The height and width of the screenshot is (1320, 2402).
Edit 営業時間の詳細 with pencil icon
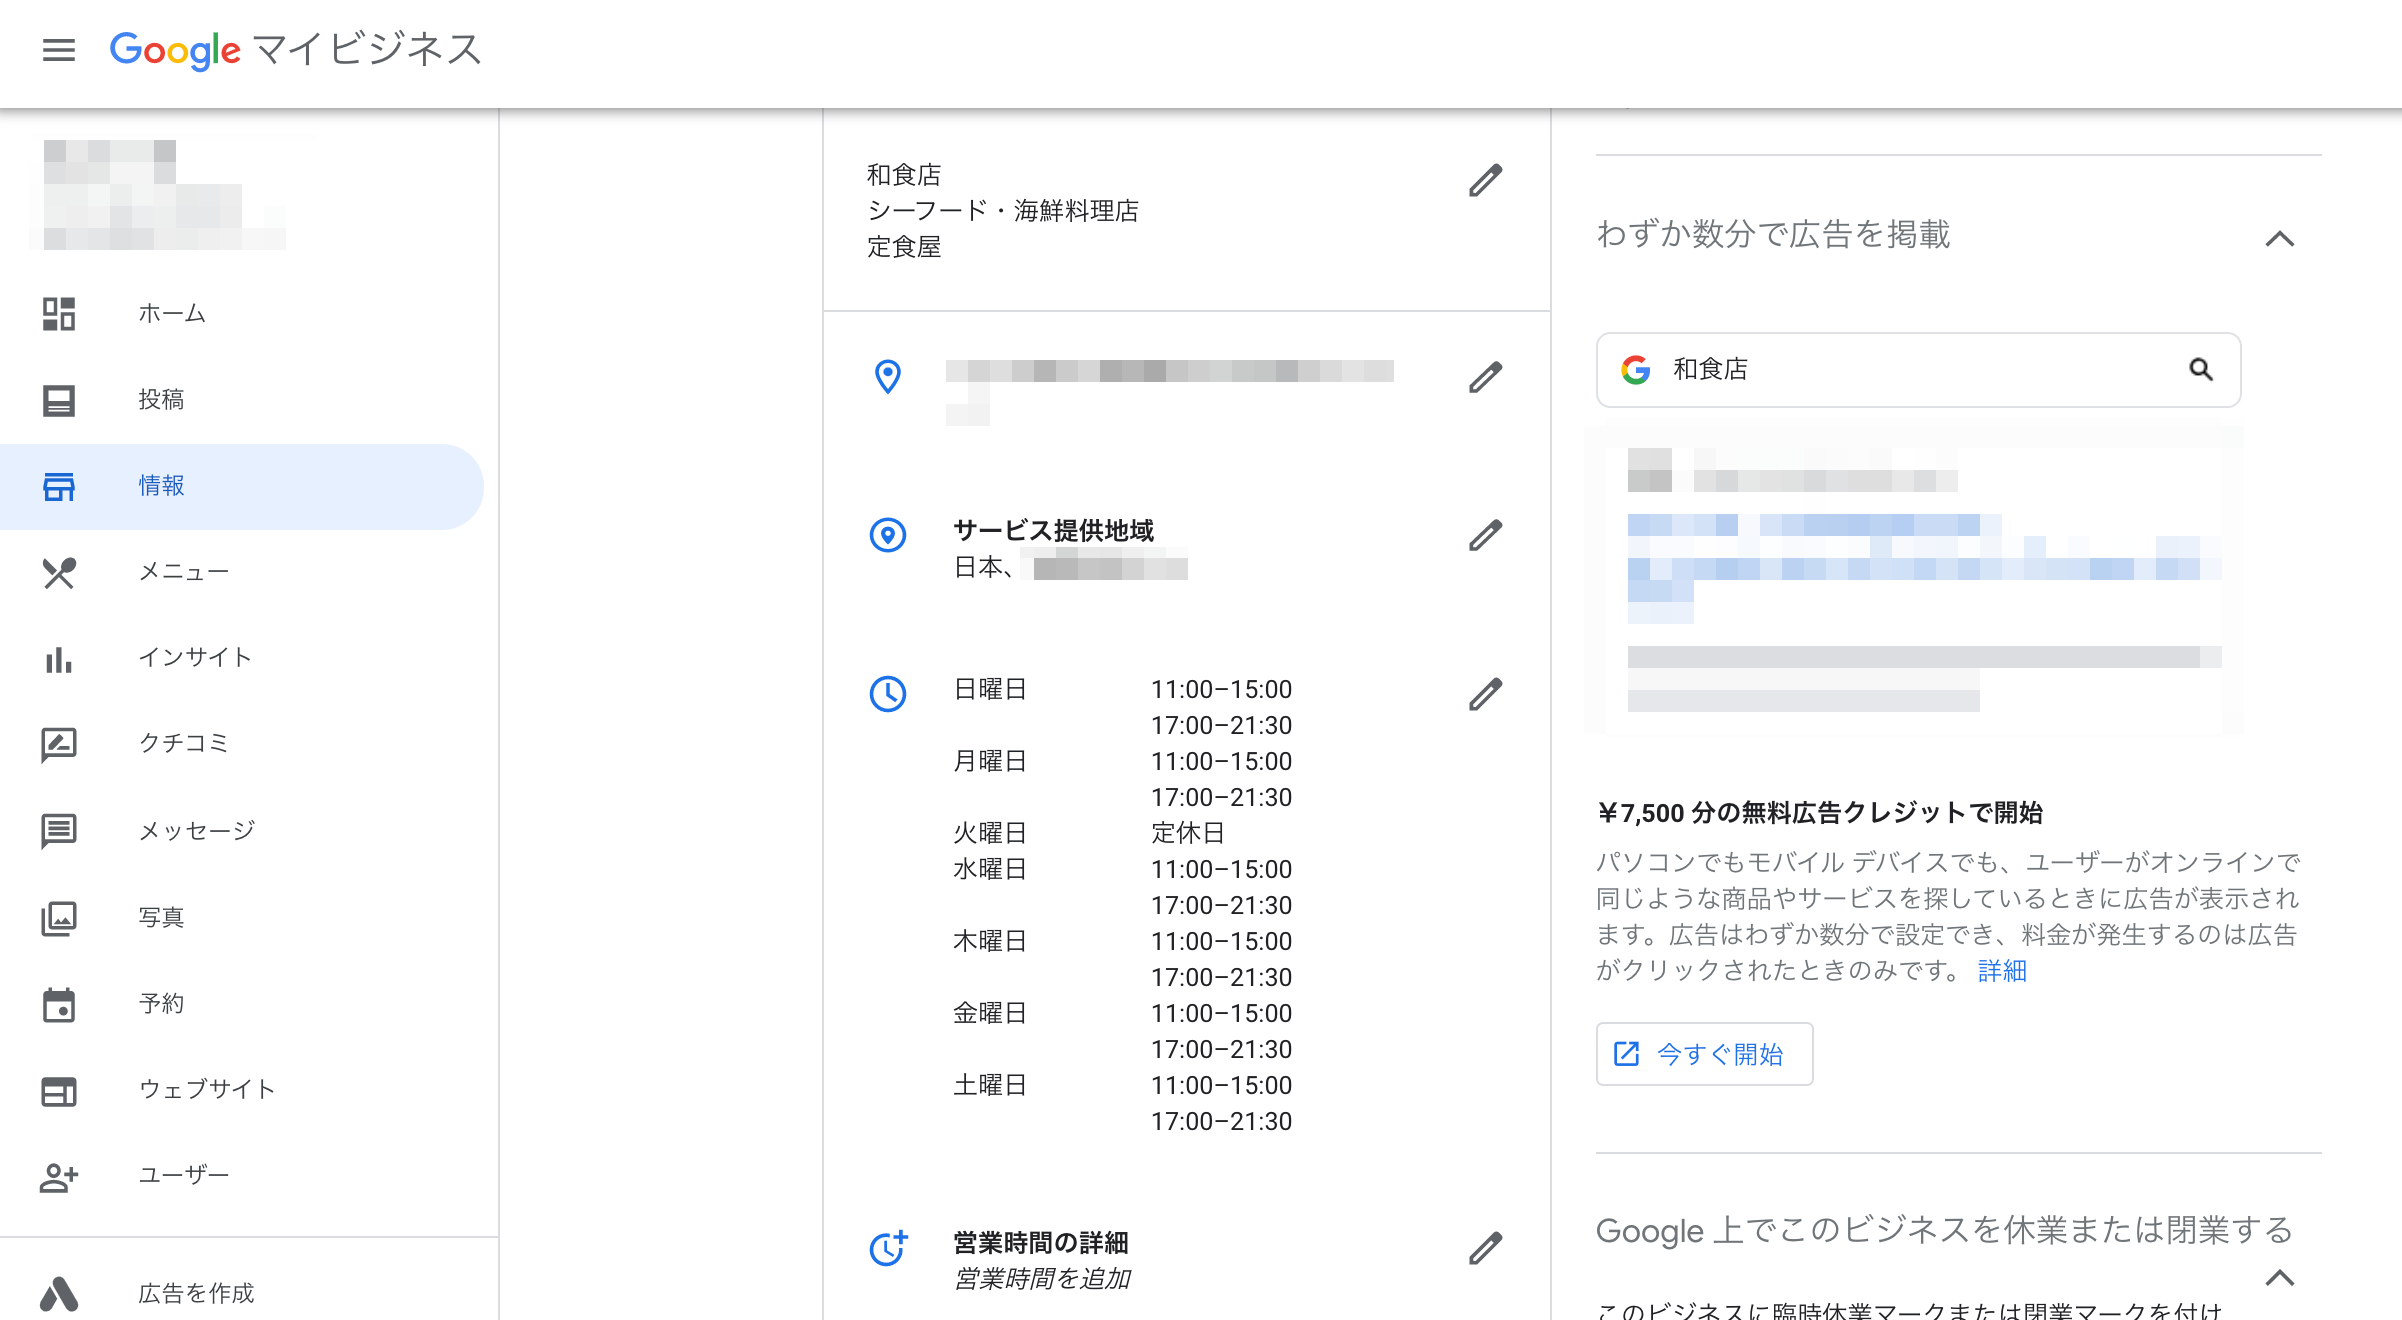[x=1485, y=1248]
